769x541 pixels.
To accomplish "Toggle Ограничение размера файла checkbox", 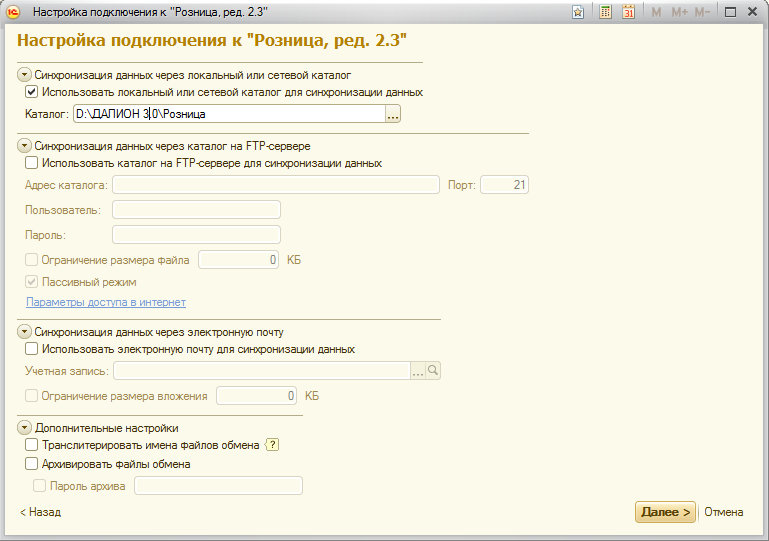I will tap(31, 259).
